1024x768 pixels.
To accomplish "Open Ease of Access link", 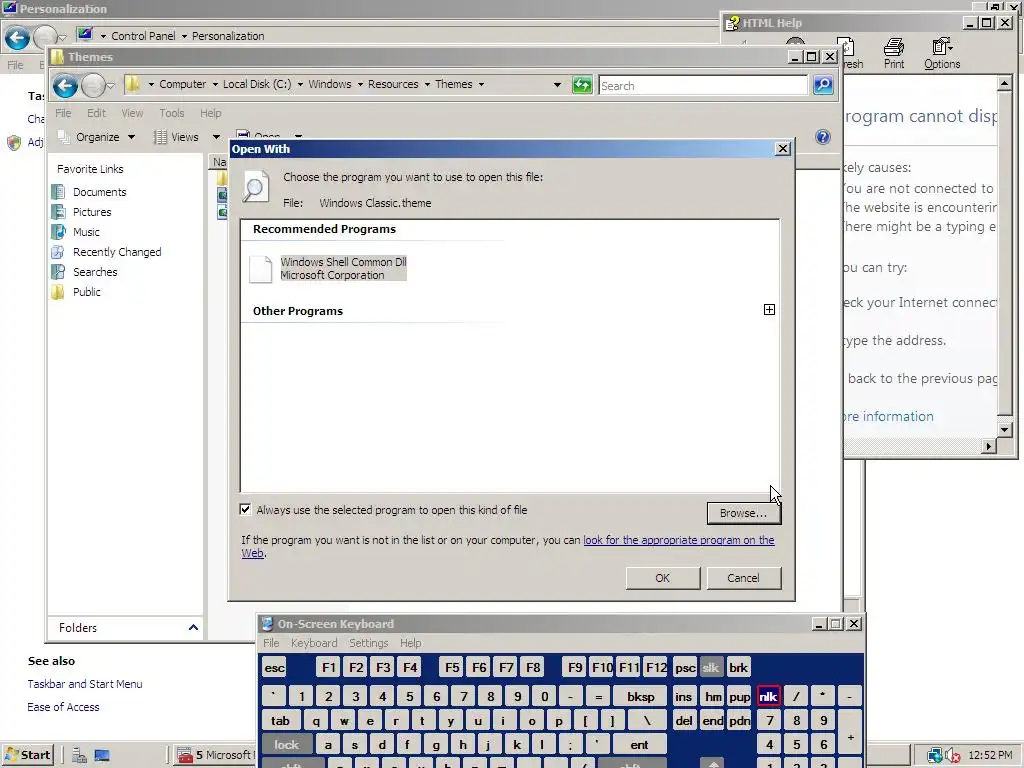I will [x=63, y=707].
